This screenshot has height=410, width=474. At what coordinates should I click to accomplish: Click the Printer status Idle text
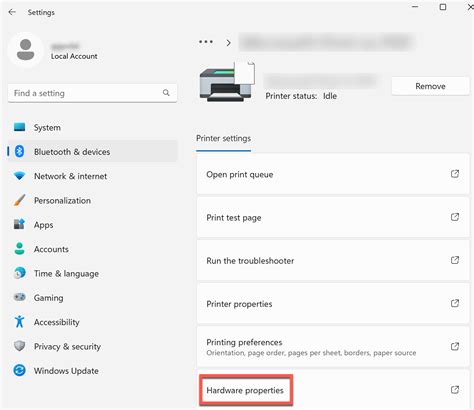click(x=301, y=96)
